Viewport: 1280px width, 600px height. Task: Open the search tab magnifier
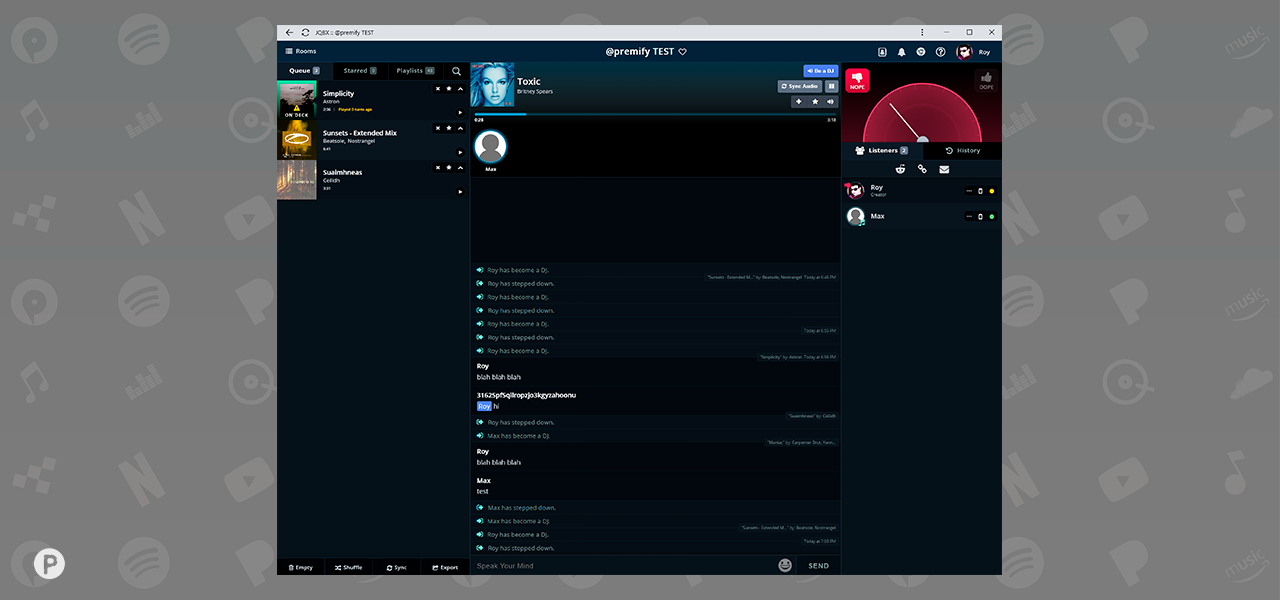(x=456, y=71)
